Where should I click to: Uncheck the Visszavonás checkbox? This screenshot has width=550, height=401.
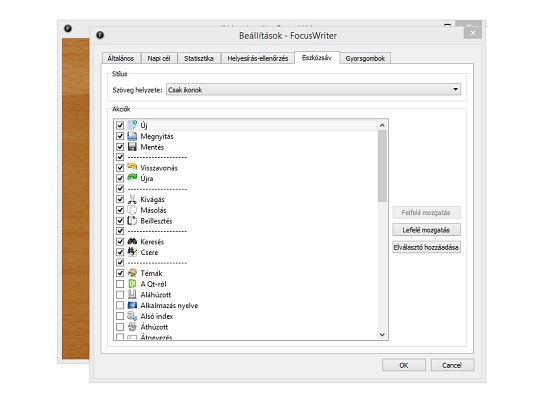[120, 168]
